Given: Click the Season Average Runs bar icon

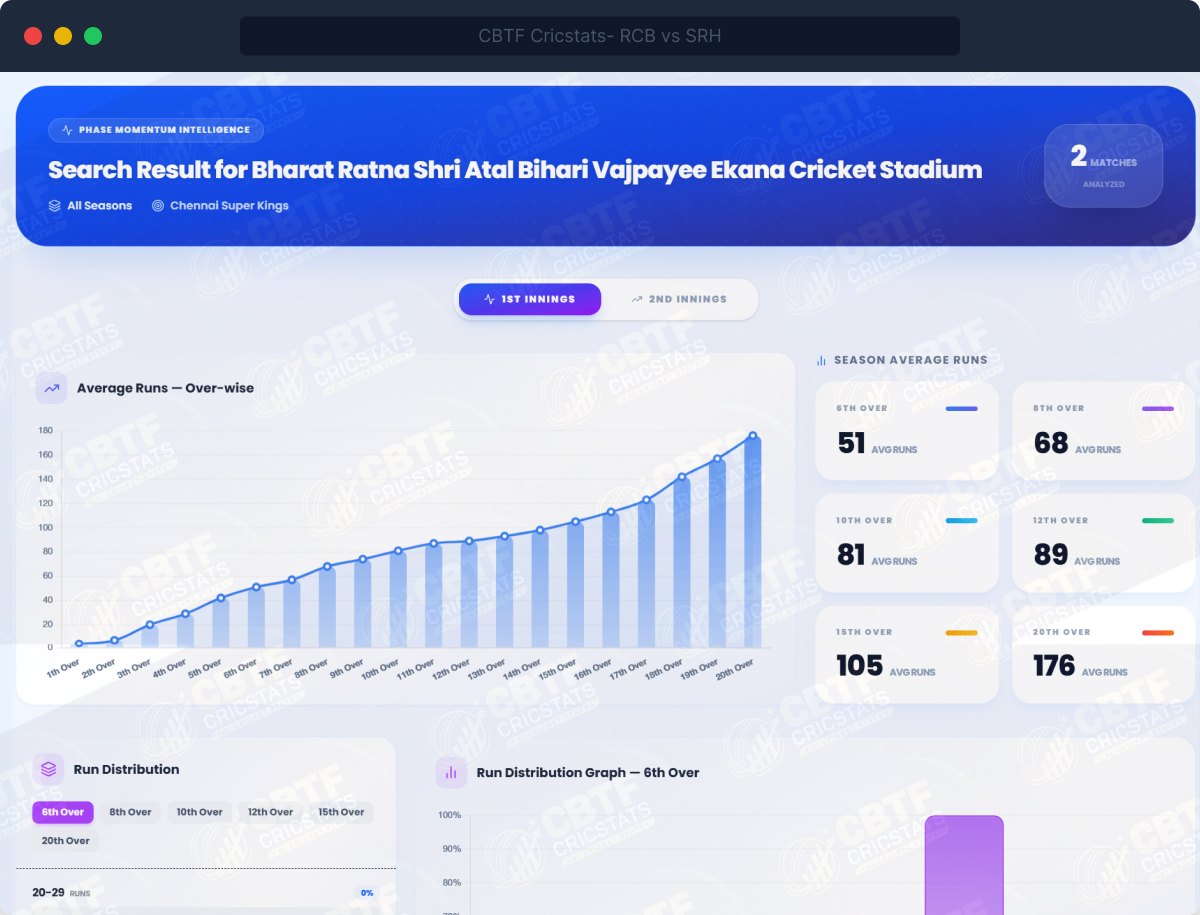Looking at the screenshot, I should click(822, 360).
